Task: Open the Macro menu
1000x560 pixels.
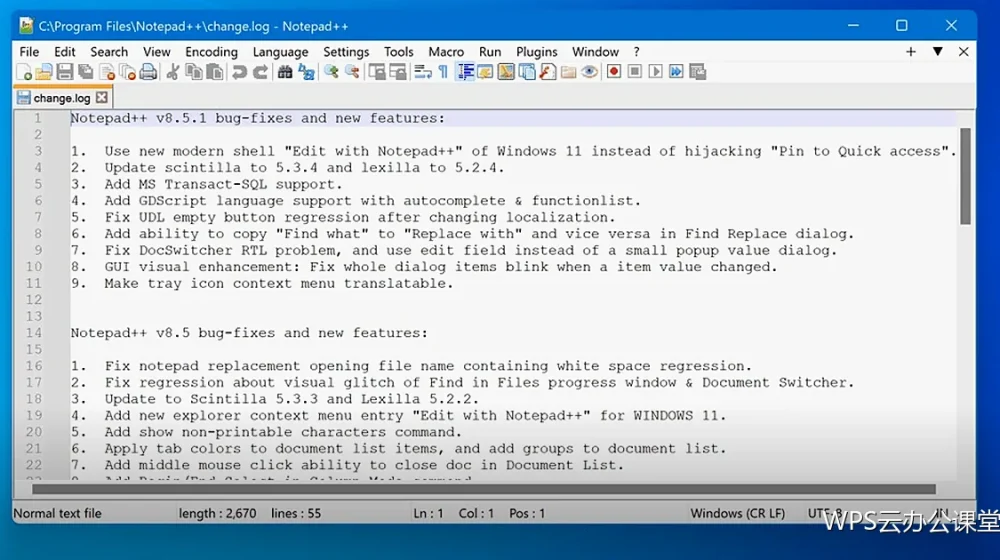Action: (x=446, y=52)
